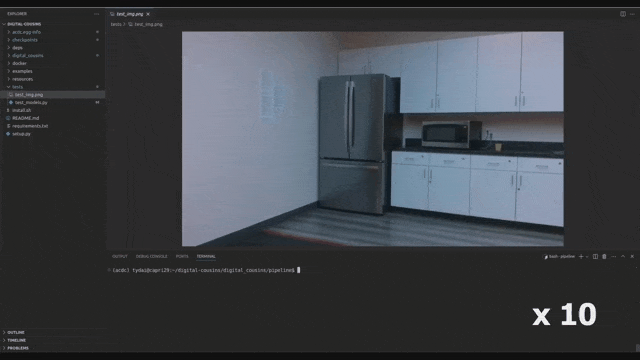Split the editor using top-right icon
Screen dimensions: 640x360
click(623, 14)
